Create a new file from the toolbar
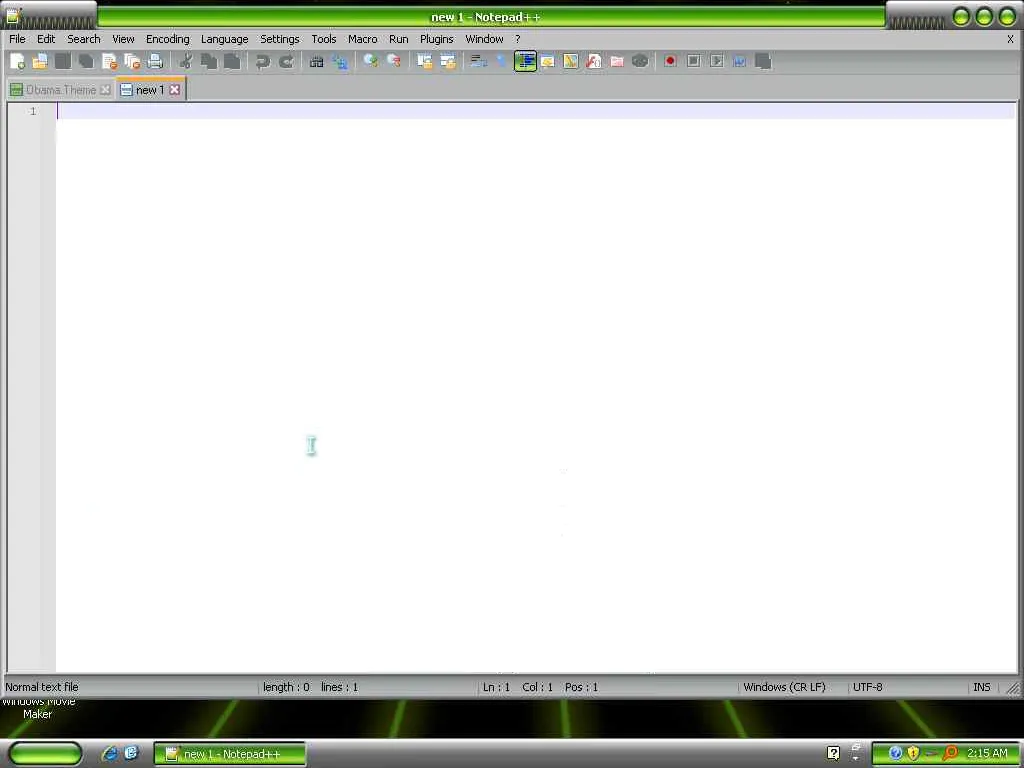The height and width of the screenshot is (768, 1024). pyautogui.click(x=18, y=61)
